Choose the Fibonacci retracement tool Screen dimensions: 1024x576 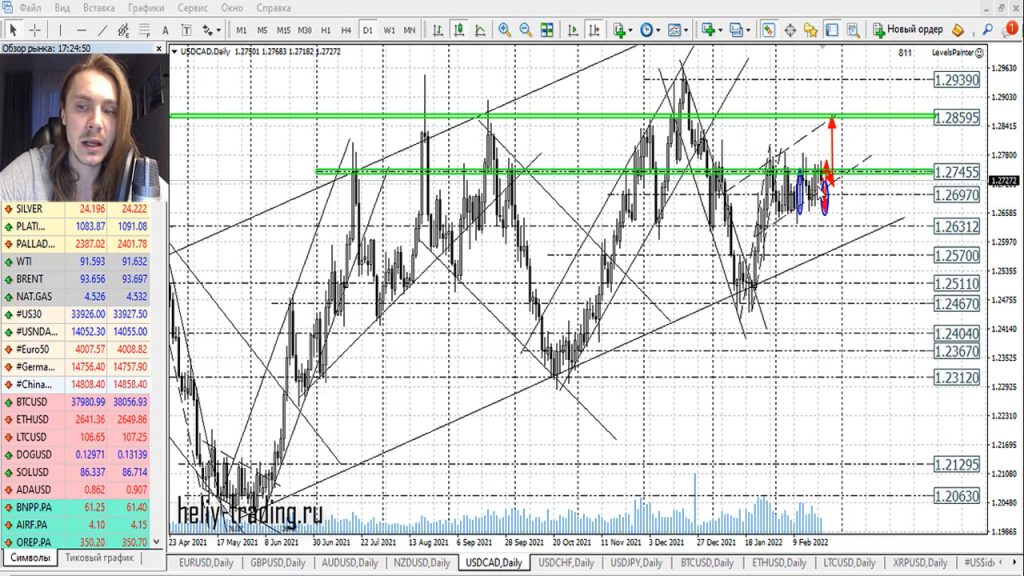point(147,30)
